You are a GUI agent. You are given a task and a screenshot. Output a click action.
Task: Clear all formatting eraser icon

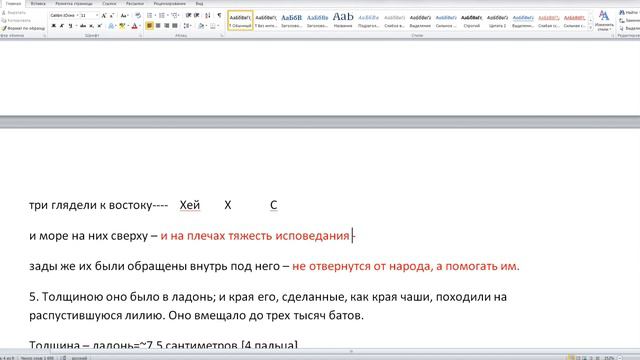138,16
